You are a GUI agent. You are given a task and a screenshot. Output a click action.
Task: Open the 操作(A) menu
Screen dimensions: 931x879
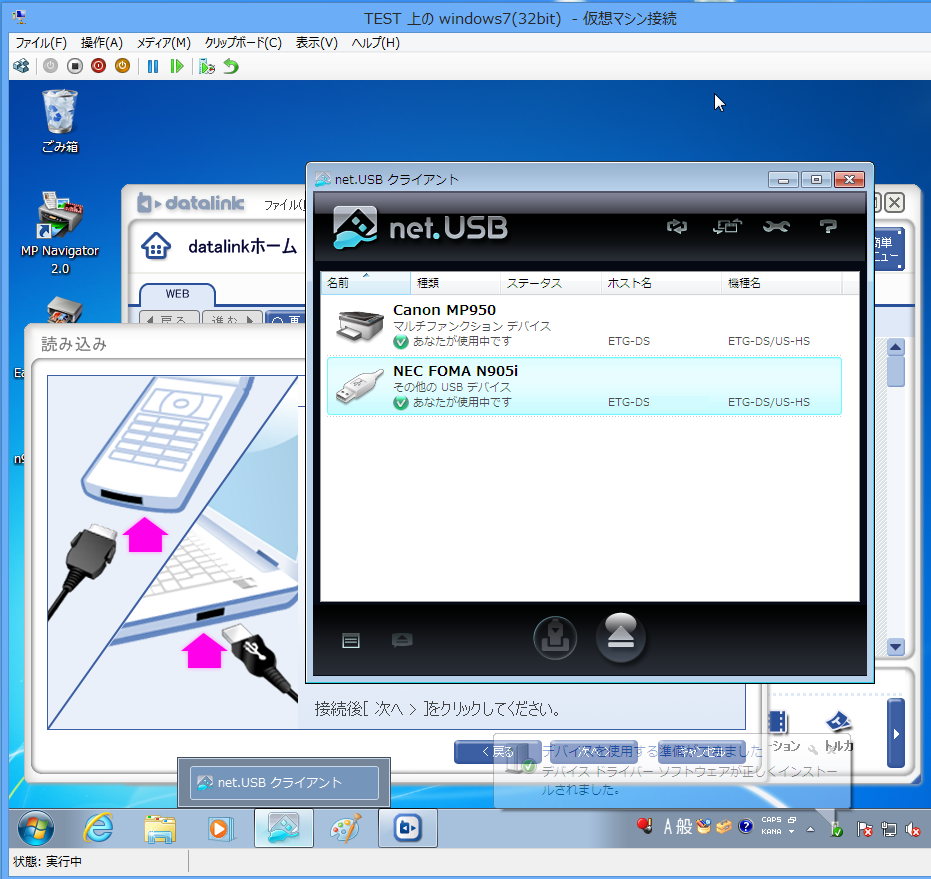click(102, 43)
